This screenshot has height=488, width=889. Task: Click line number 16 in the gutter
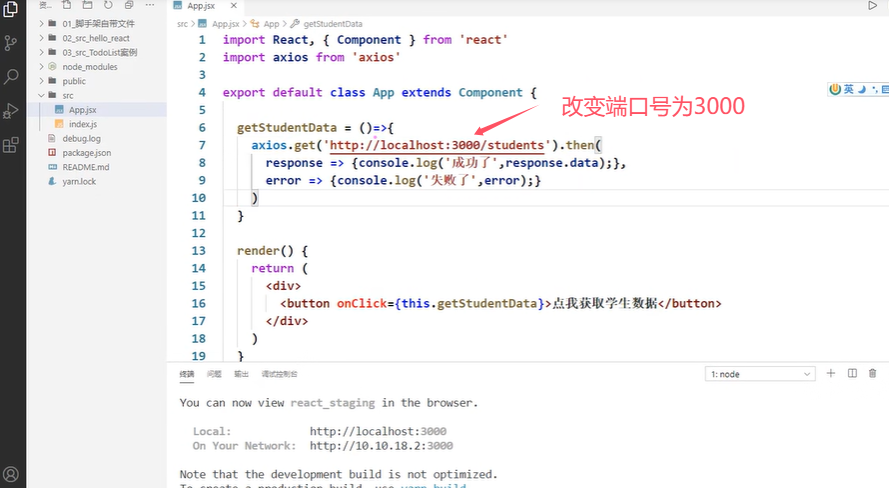coord(198,303)
